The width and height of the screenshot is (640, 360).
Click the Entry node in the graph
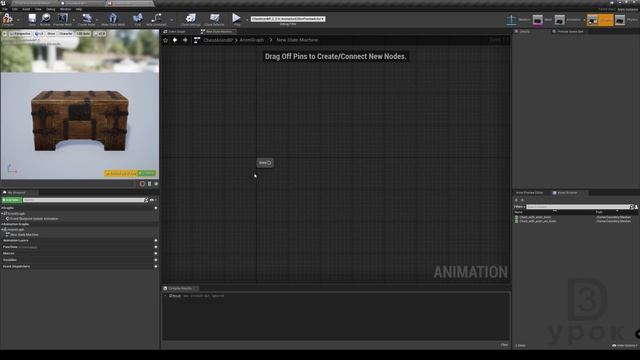pos(265,163)
